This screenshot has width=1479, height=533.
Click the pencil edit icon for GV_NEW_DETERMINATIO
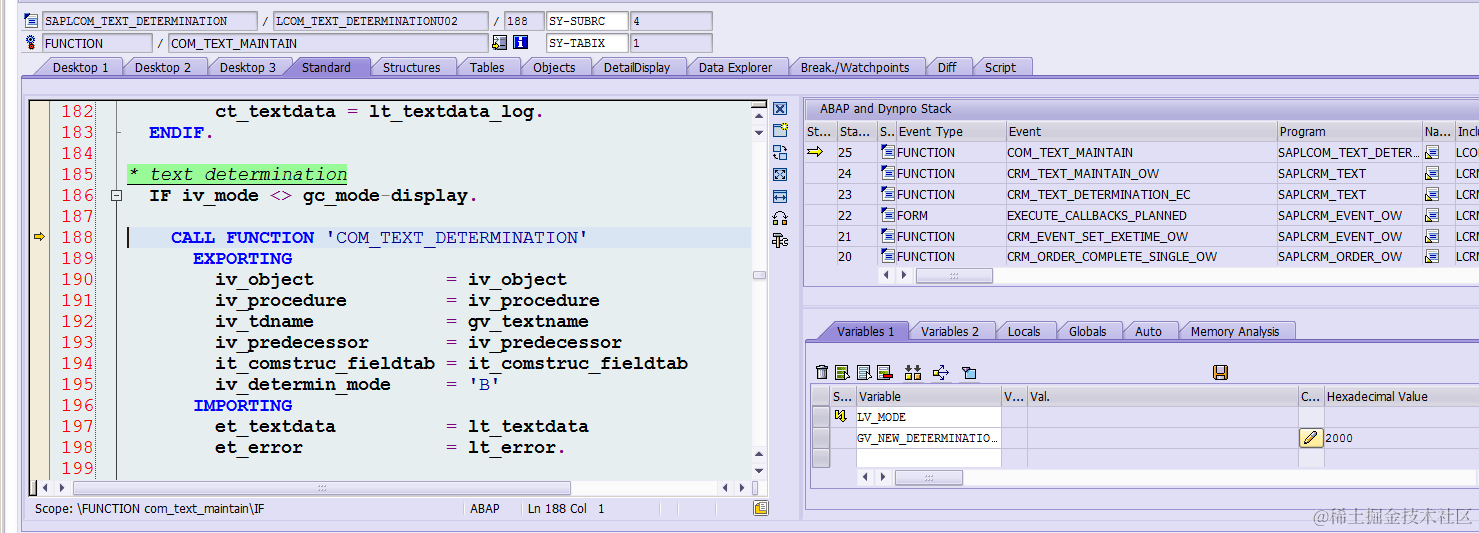(1311, 438)
